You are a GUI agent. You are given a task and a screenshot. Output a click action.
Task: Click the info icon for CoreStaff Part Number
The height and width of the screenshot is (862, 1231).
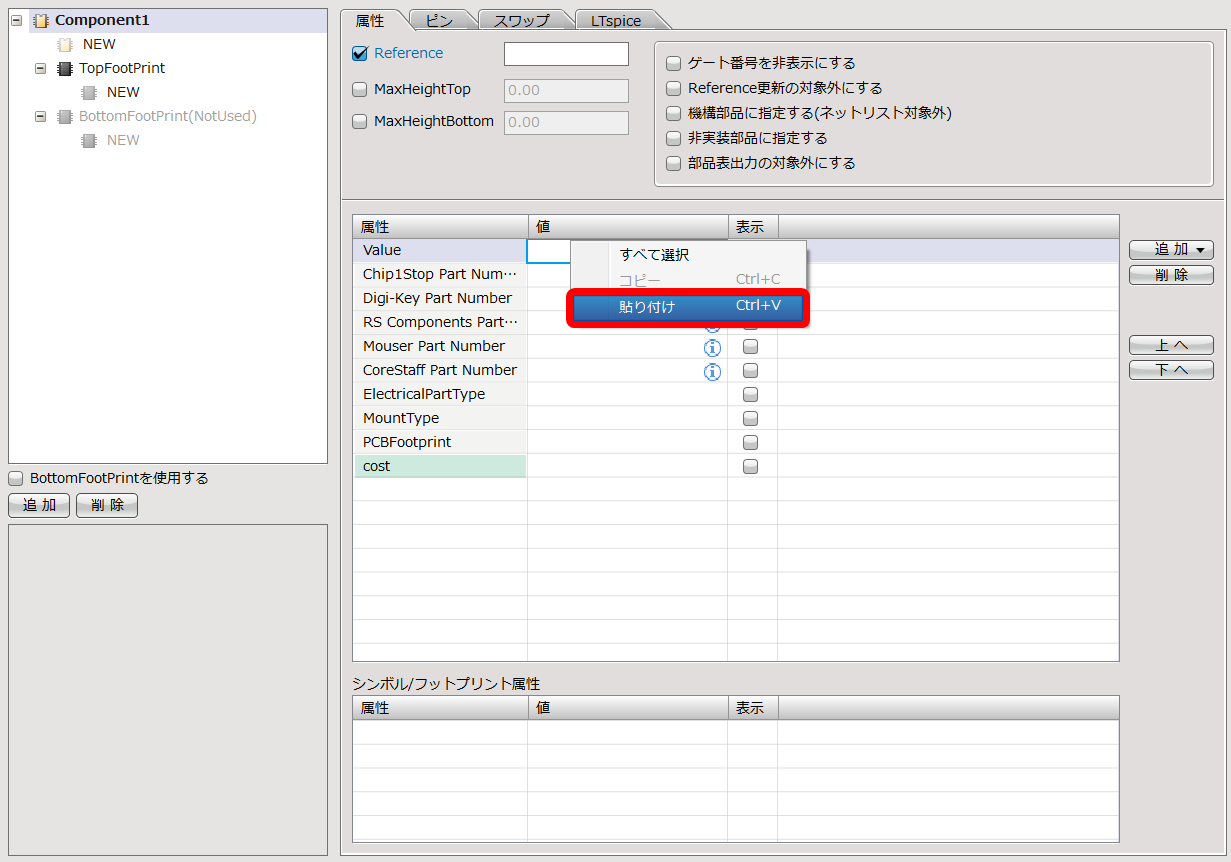pos(712,371)
